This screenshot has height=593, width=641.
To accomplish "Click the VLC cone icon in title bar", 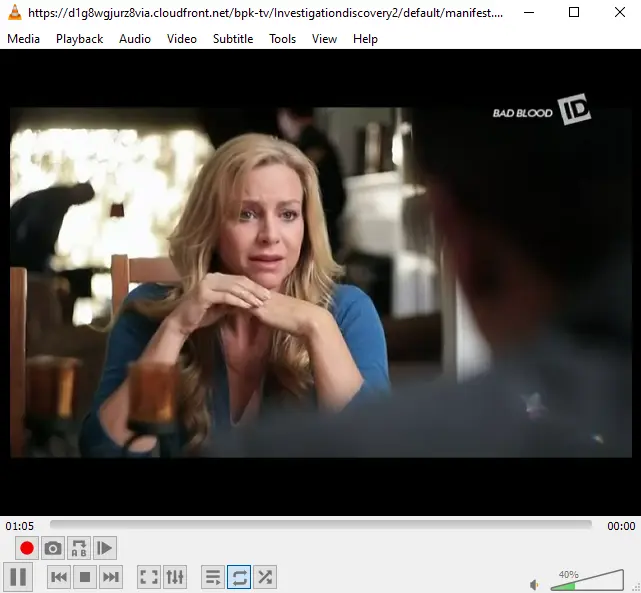I will point(14,13).
